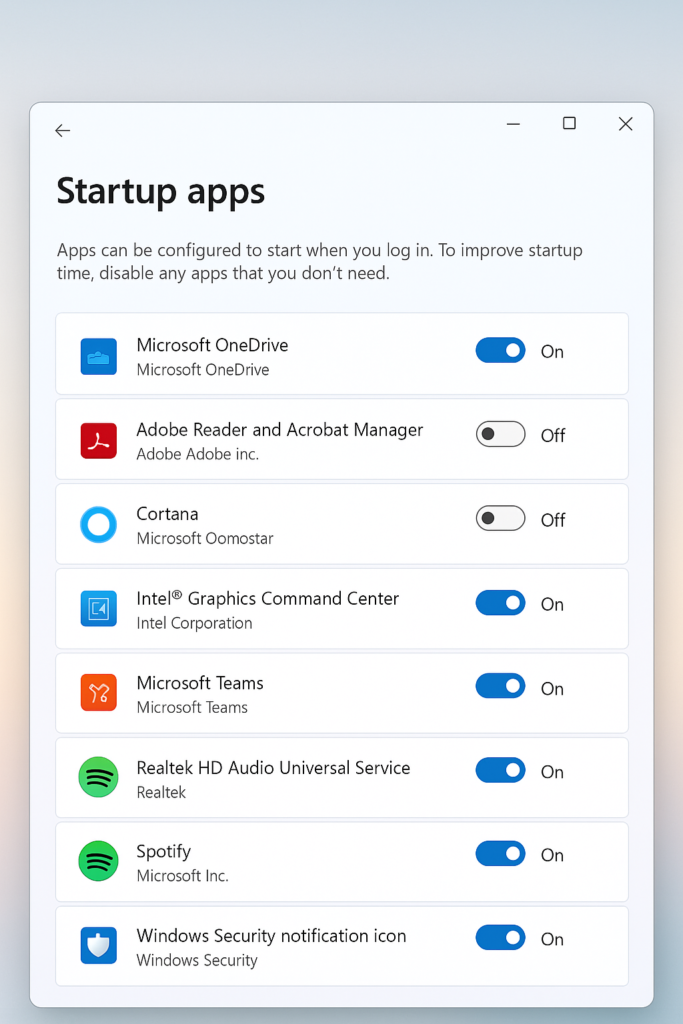Enable Adobe Reader and Acrobat Manager toggle
Viewport: 683px width, 1024px height.
point(500,434)
